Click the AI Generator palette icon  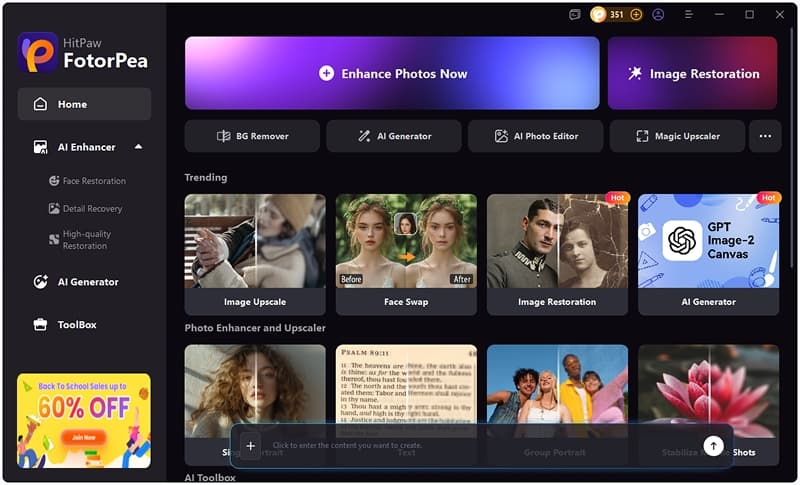tap(40, 282)
